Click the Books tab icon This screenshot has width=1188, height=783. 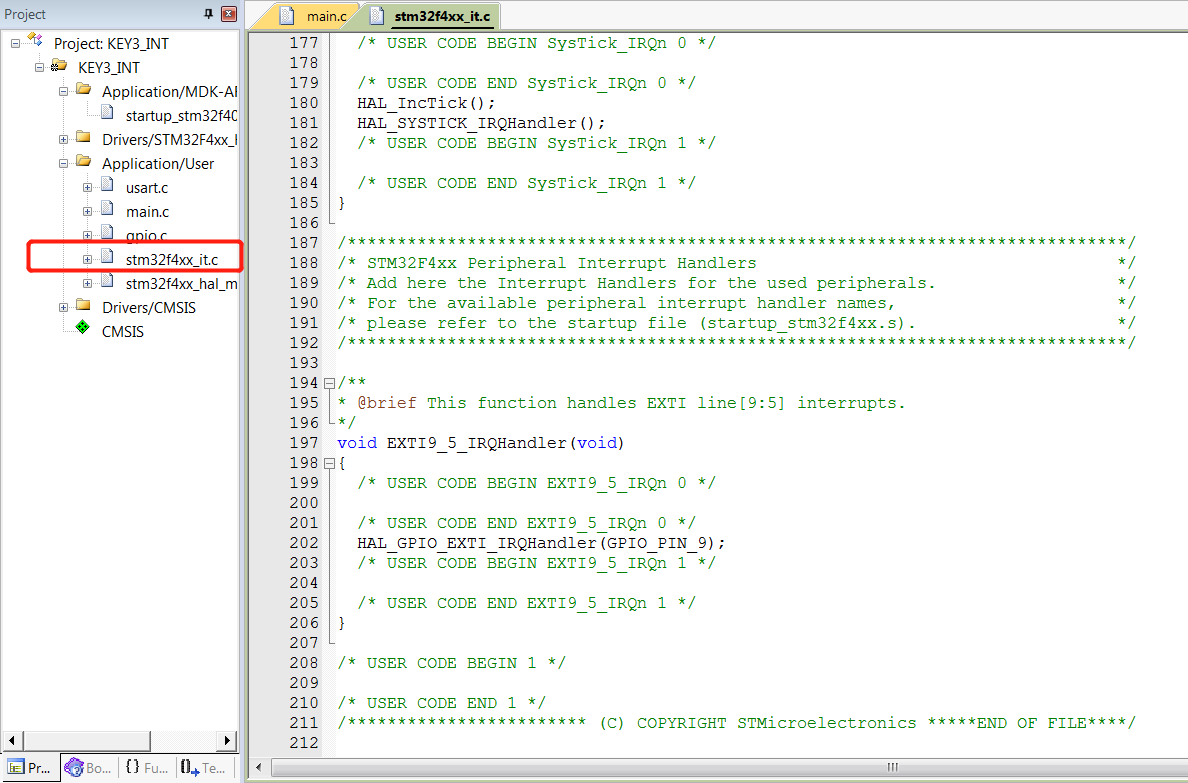tap(73, 767)
